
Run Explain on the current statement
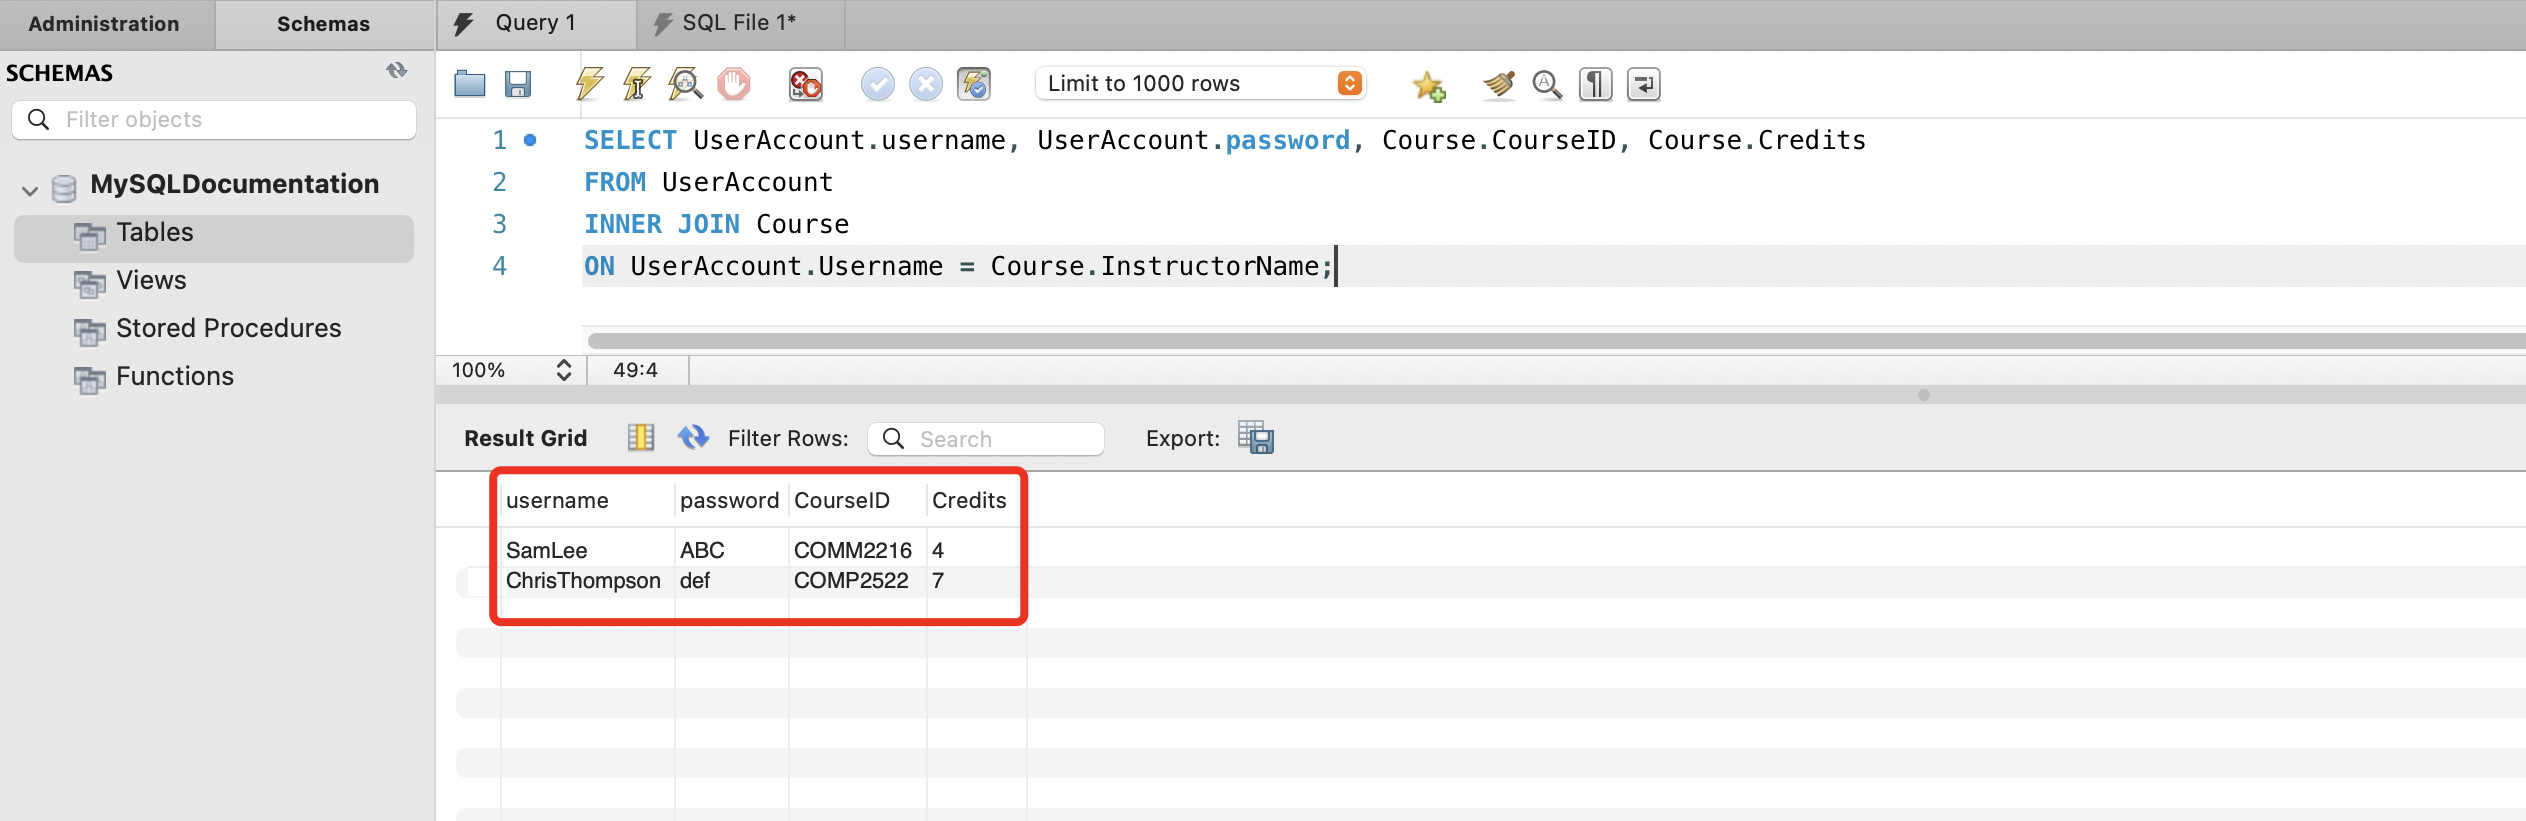pyautogui.click(x=685, y=84)
